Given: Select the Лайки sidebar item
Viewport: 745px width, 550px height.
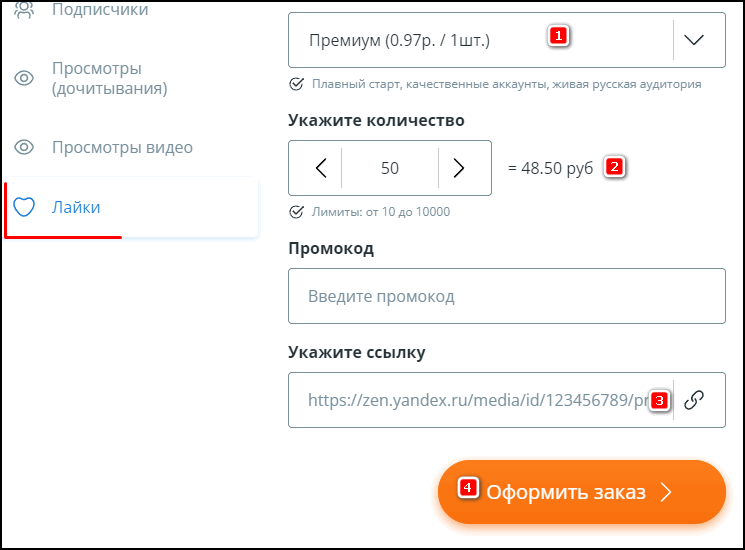Looking at the screenshot, I should click(x=76, y=208).
